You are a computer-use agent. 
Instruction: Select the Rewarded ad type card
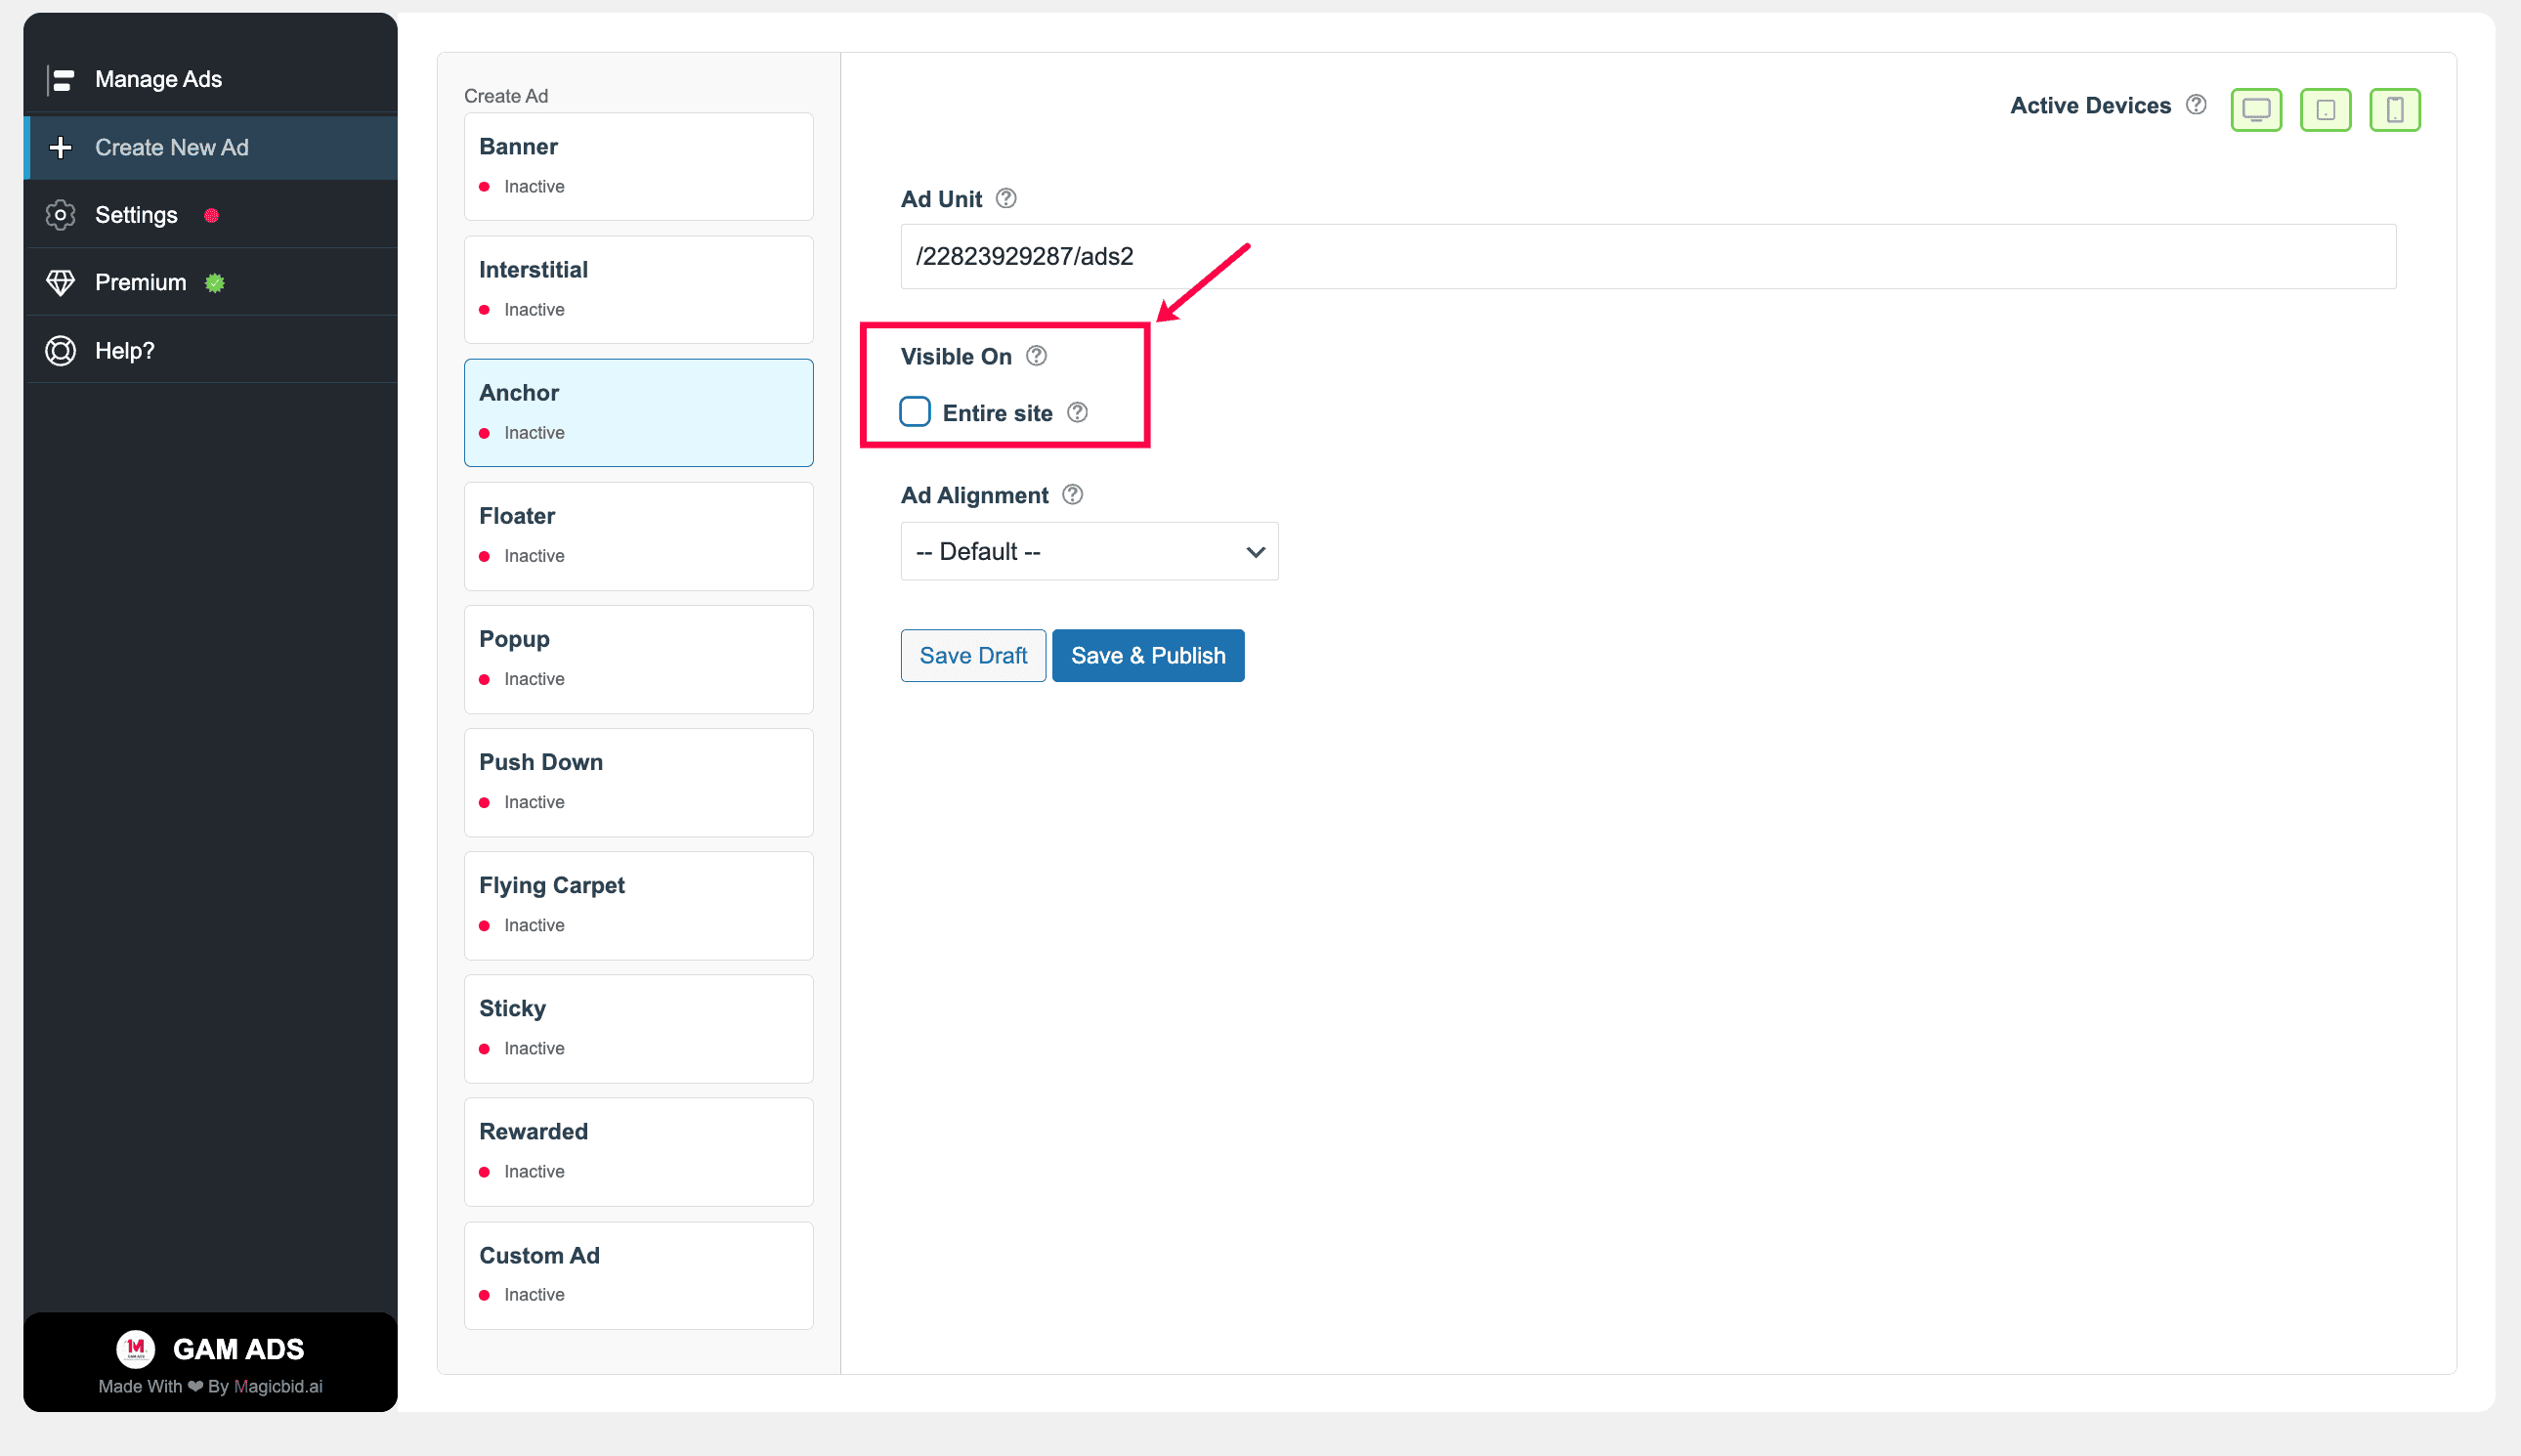[638, 1151]
